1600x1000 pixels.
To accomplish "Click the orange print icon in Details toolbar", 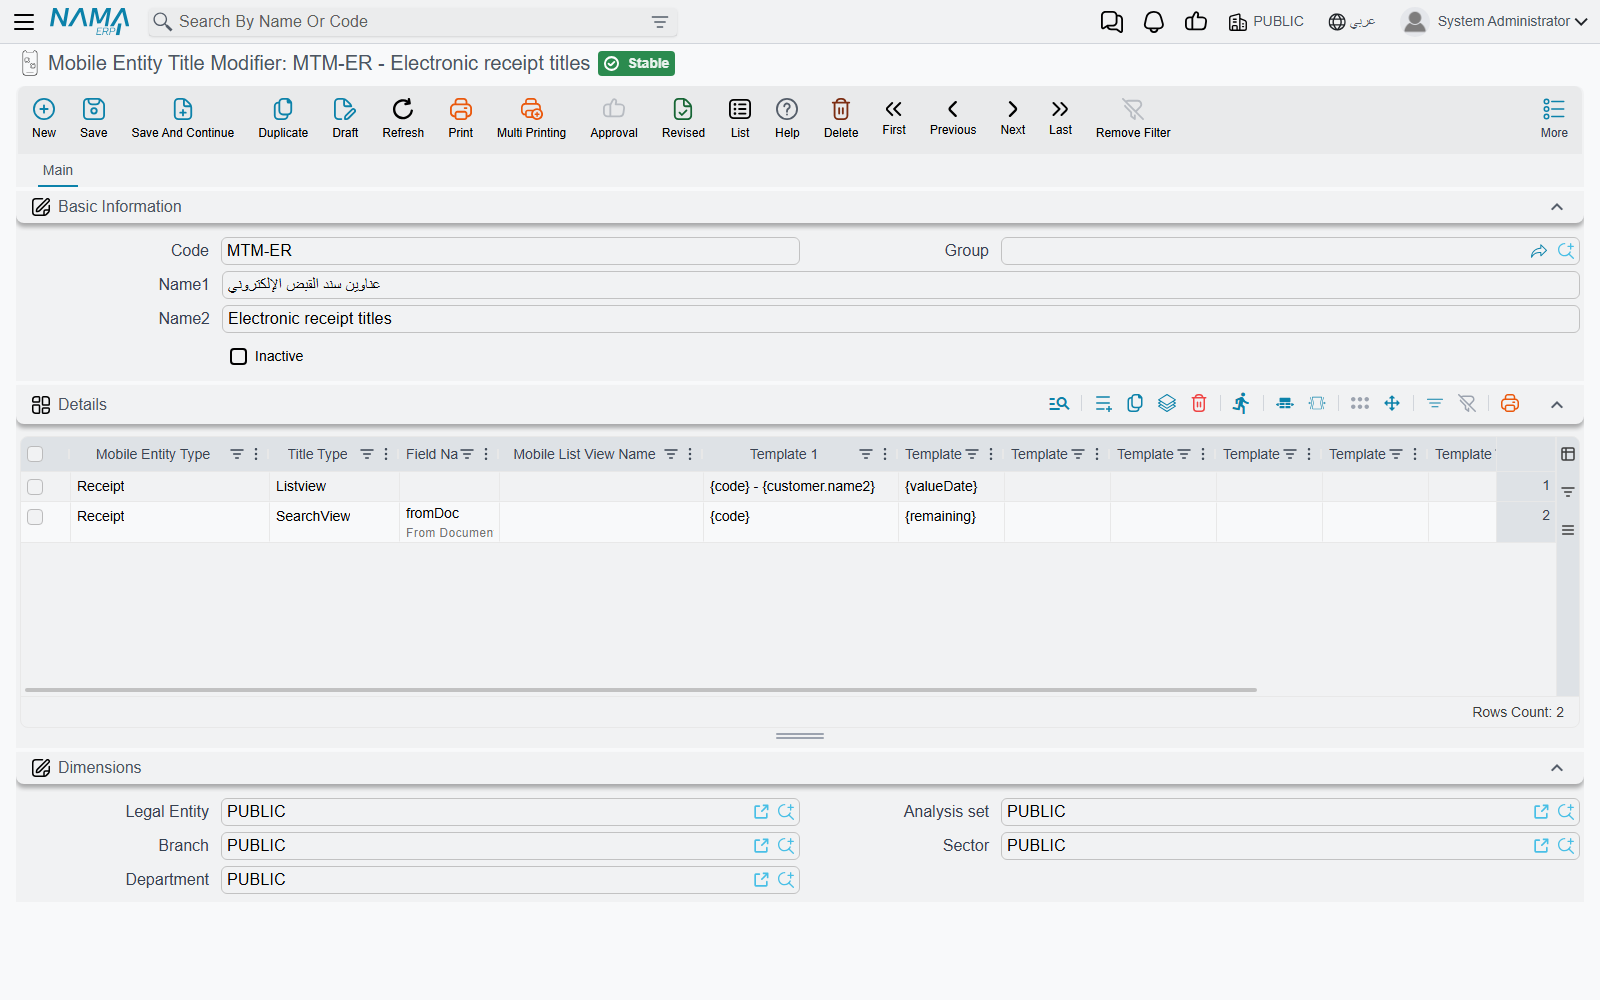I will [x=1510, y=403].
